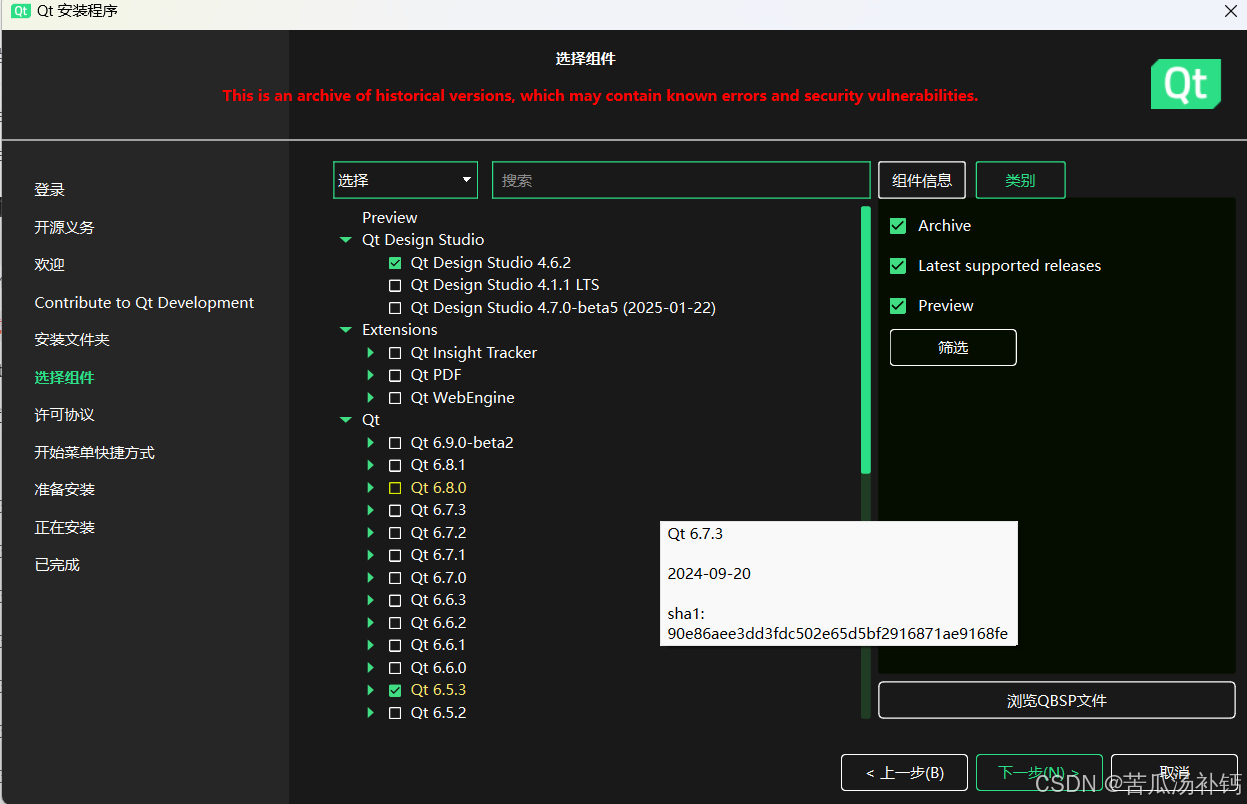Viewport: 1247px width, 804px height.
Task: Tick the Qt Insight Tracker checkbox
Action: click(x=395, y=353)
